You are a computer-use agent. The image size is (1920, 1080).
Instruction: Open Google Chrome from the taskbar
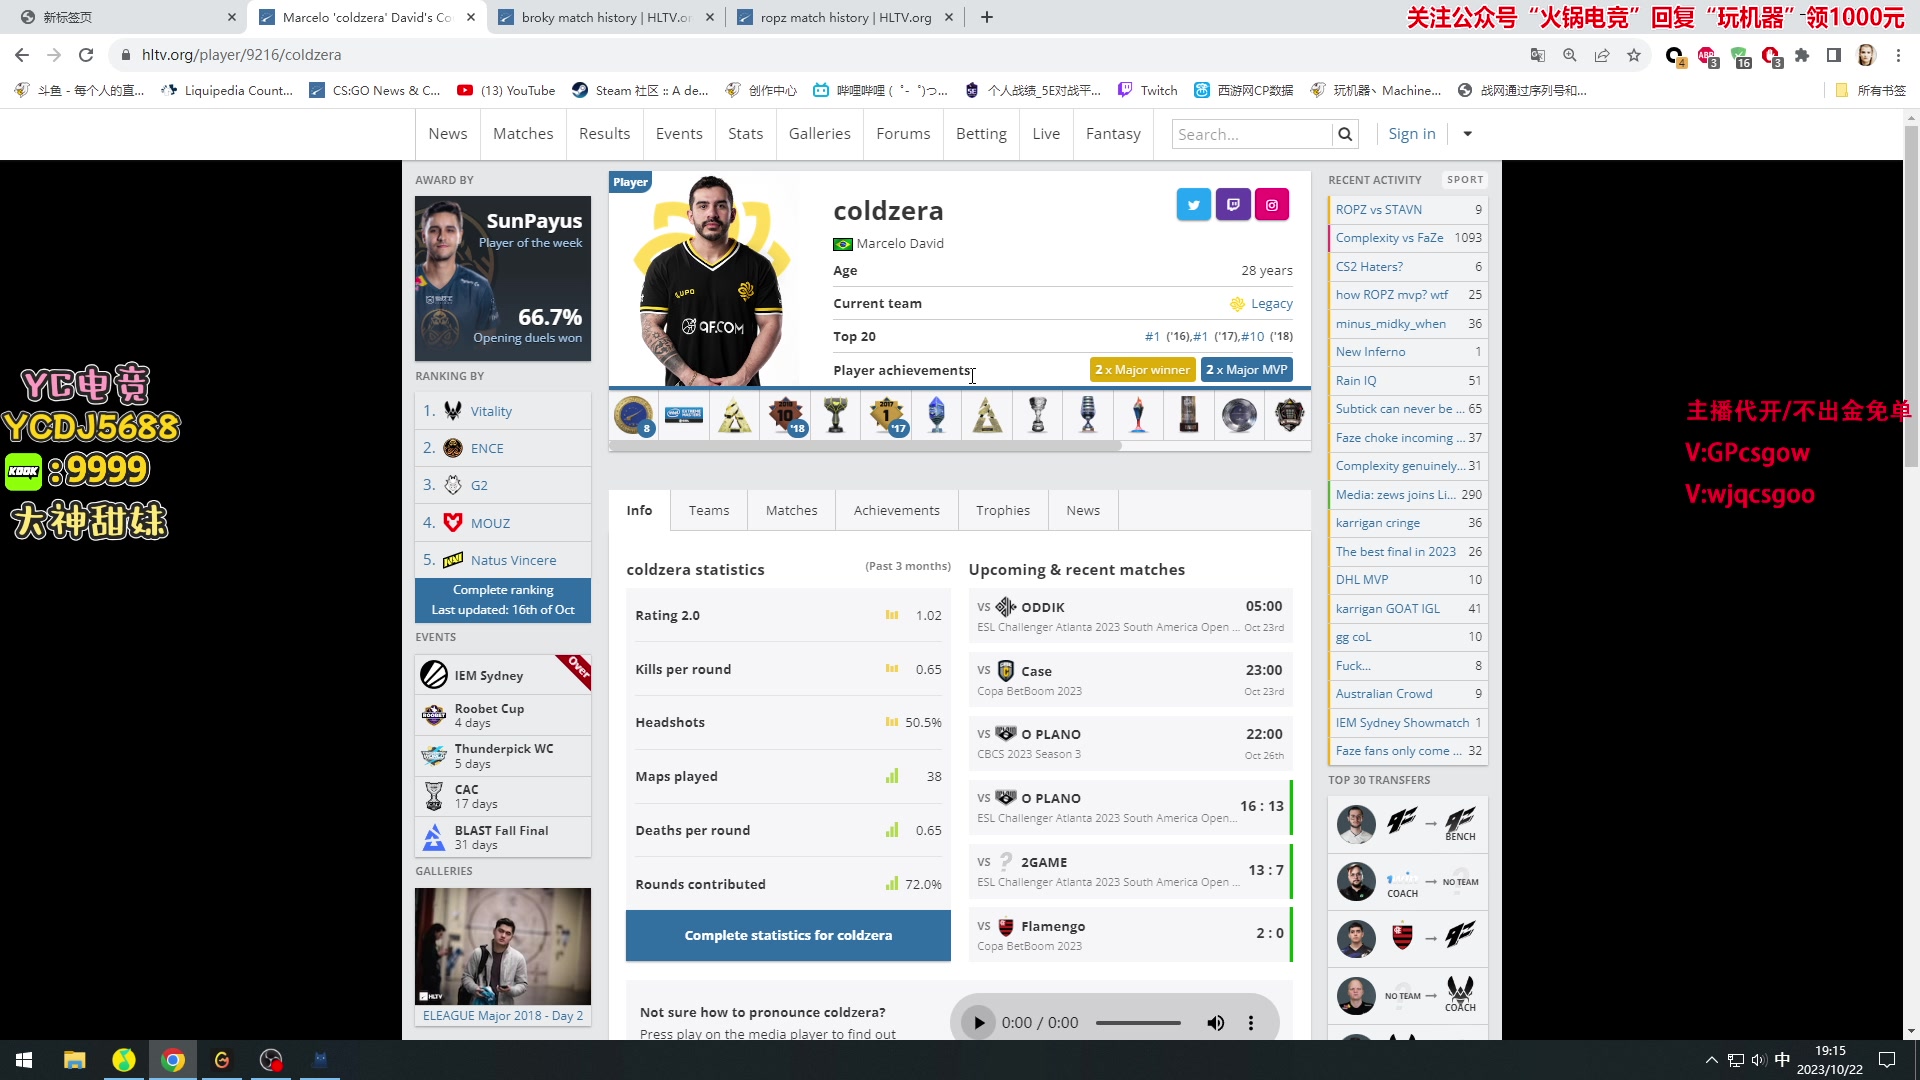(x=173, y=1060)
